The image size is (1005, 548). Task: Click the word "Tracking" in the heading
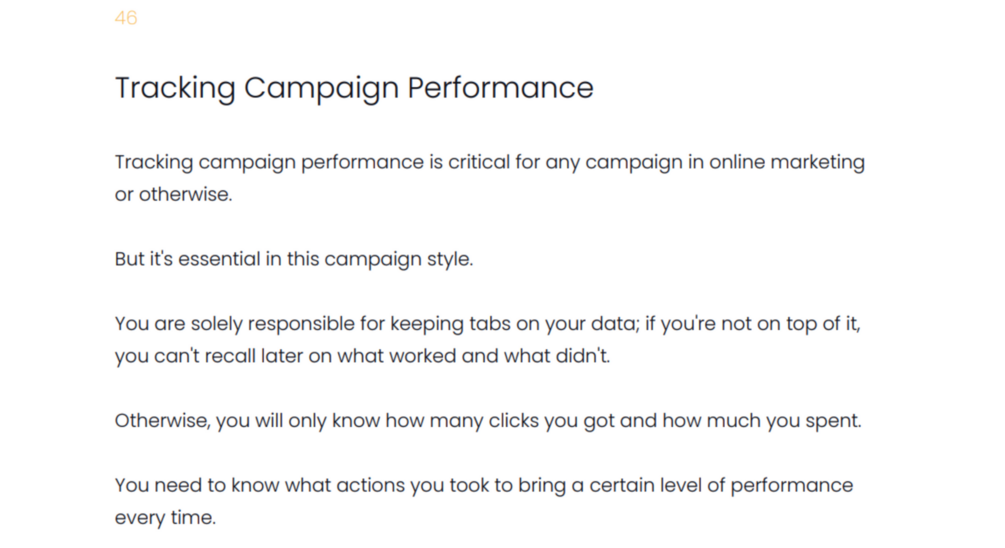[x=175, y=88]
